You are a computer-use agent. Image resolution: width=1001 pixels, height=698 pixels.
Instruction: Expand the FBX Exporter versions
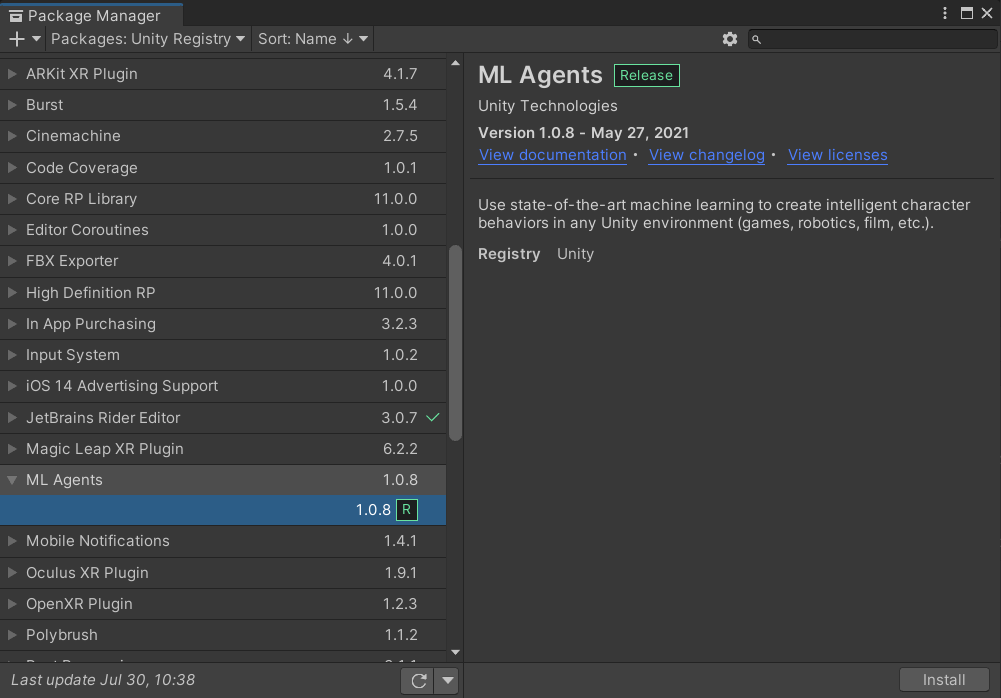(11, 261)
